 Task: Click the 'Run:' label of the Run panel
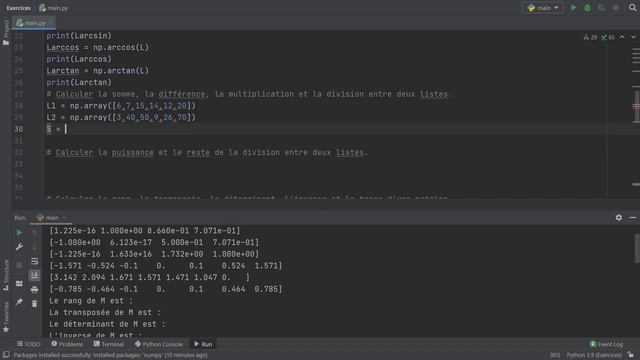tap(20, 218)
